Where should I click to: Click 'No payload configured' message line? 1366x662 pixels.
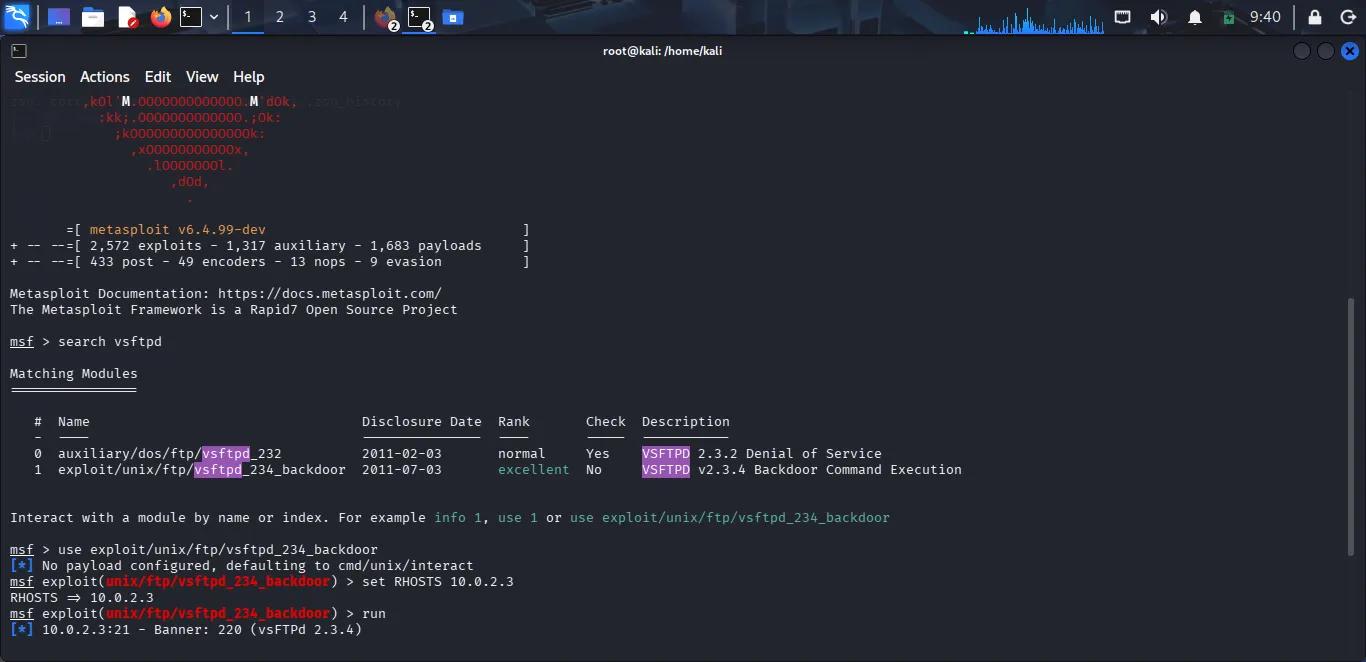242,566
